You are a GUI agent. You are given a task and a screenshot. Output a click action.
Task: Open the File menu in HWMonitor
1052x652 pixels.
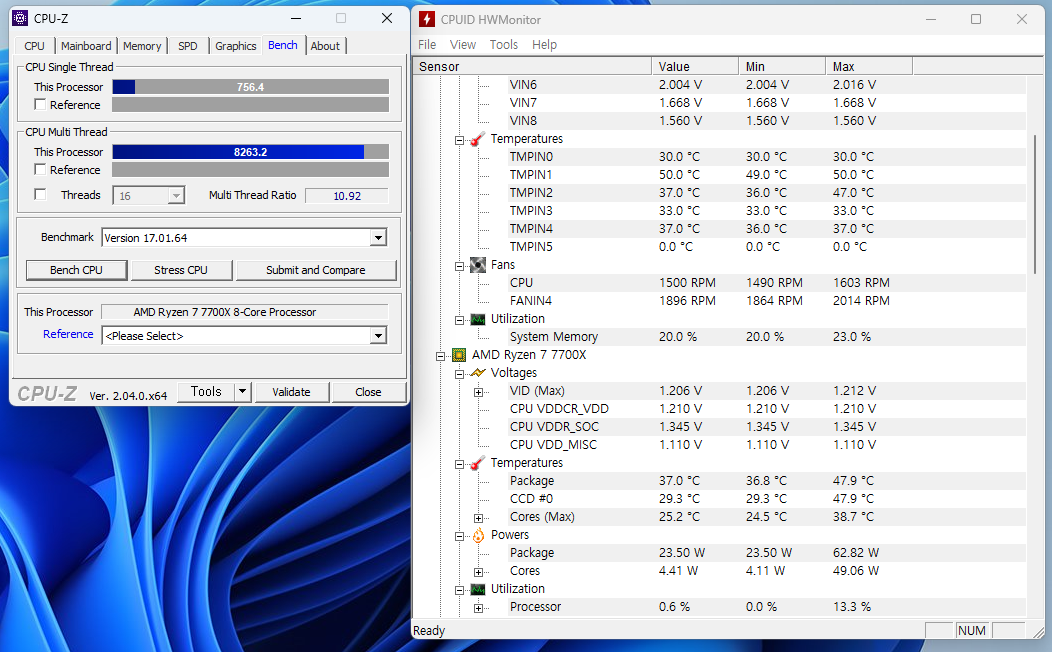tap(427, 44)
